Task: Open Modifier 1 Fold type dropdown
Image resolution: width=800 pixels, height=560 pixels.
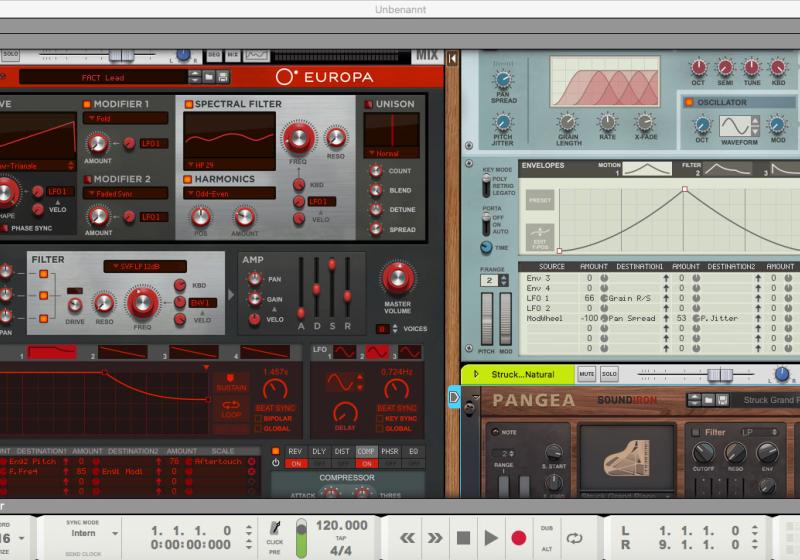Action: pos(126,118)
